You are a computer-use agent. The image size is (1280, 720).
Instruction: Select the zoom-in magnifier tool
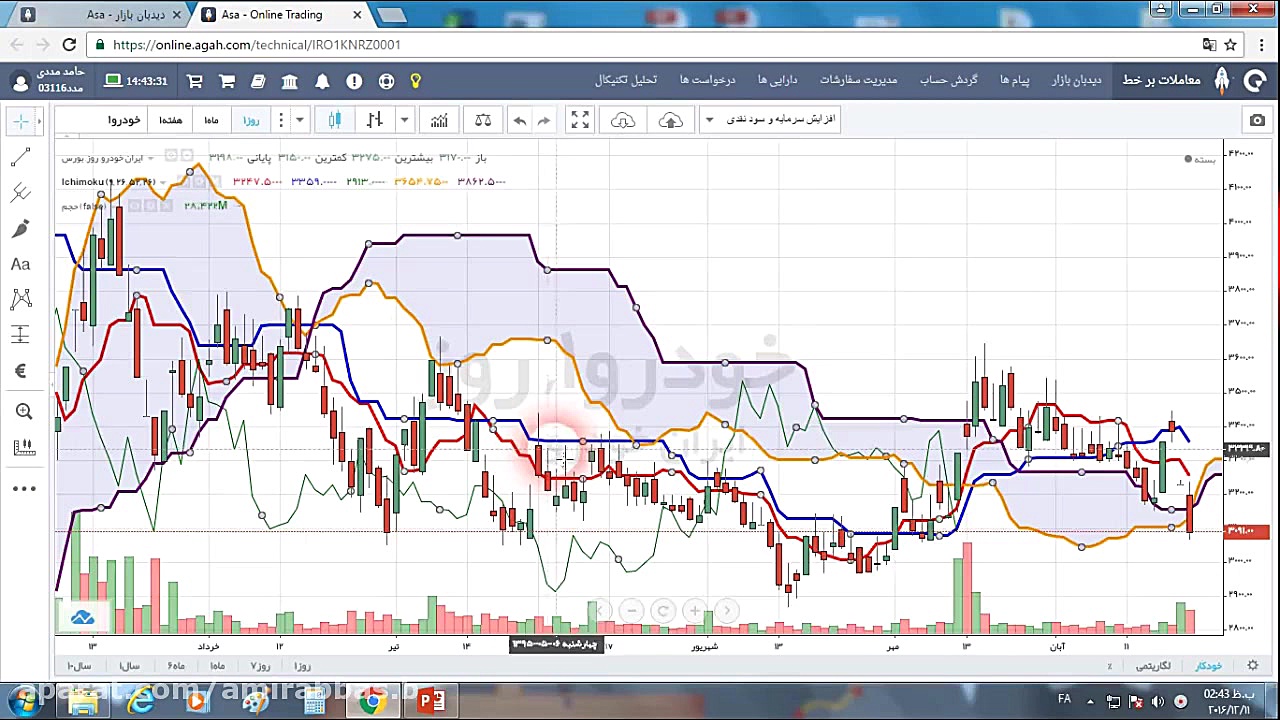tap(24, 411)
